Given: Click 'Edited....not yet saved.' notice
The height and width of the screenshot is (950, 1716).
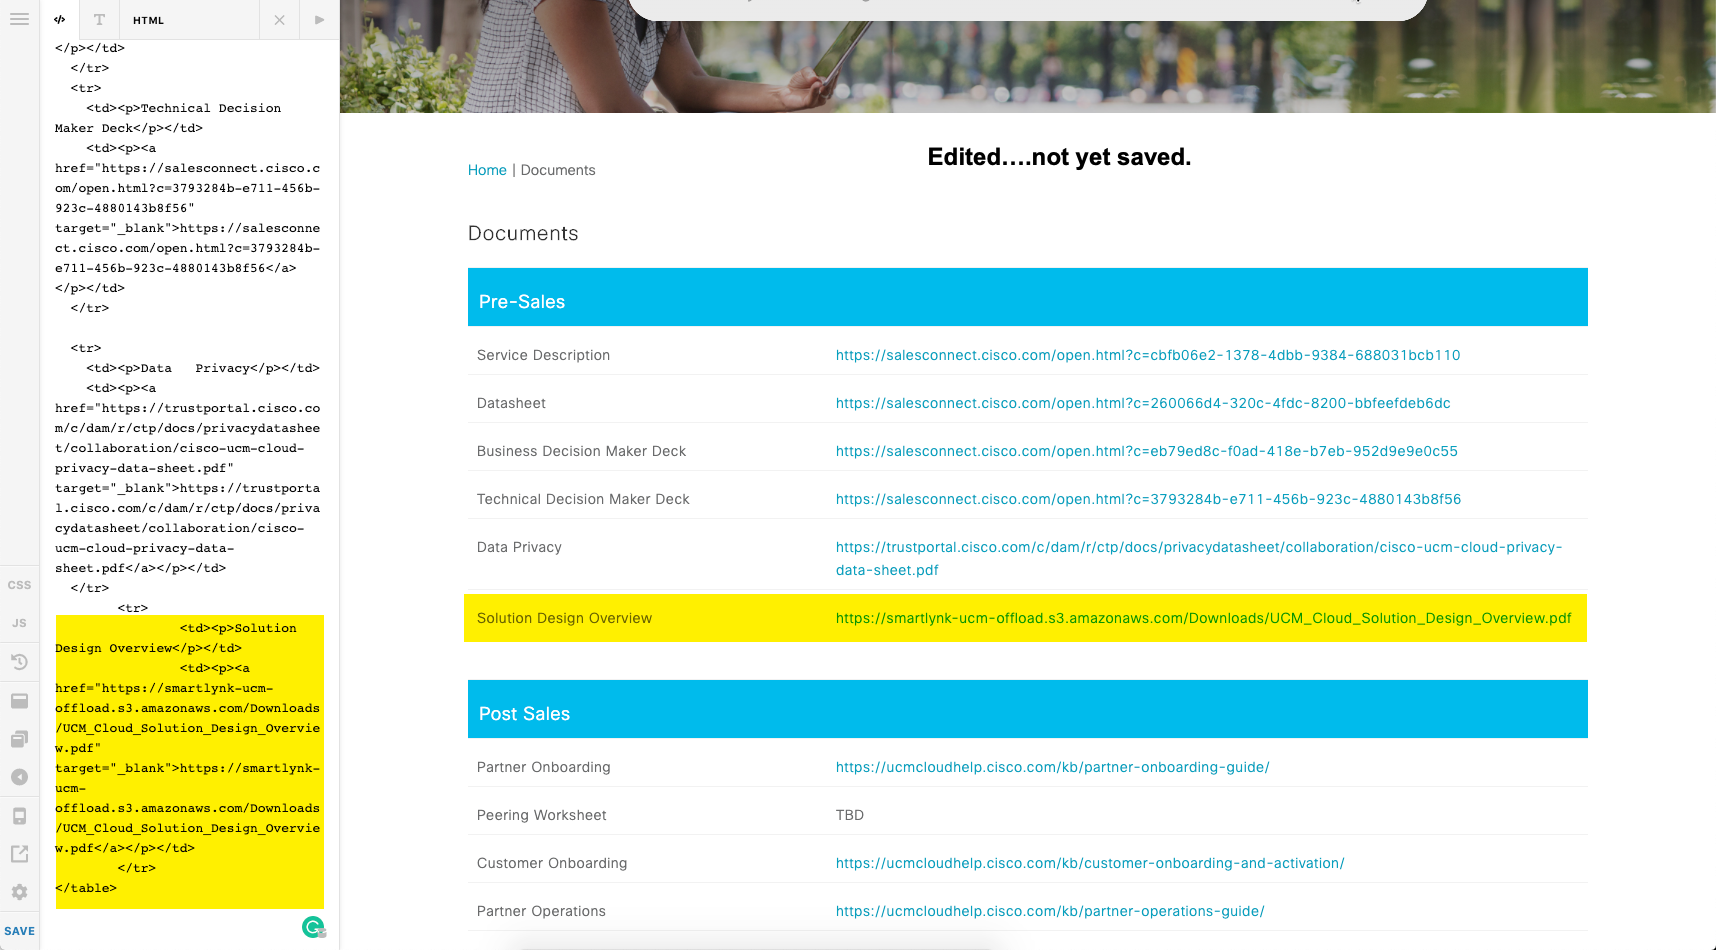Looking at the screenshot, I should tap(1059, 157).
